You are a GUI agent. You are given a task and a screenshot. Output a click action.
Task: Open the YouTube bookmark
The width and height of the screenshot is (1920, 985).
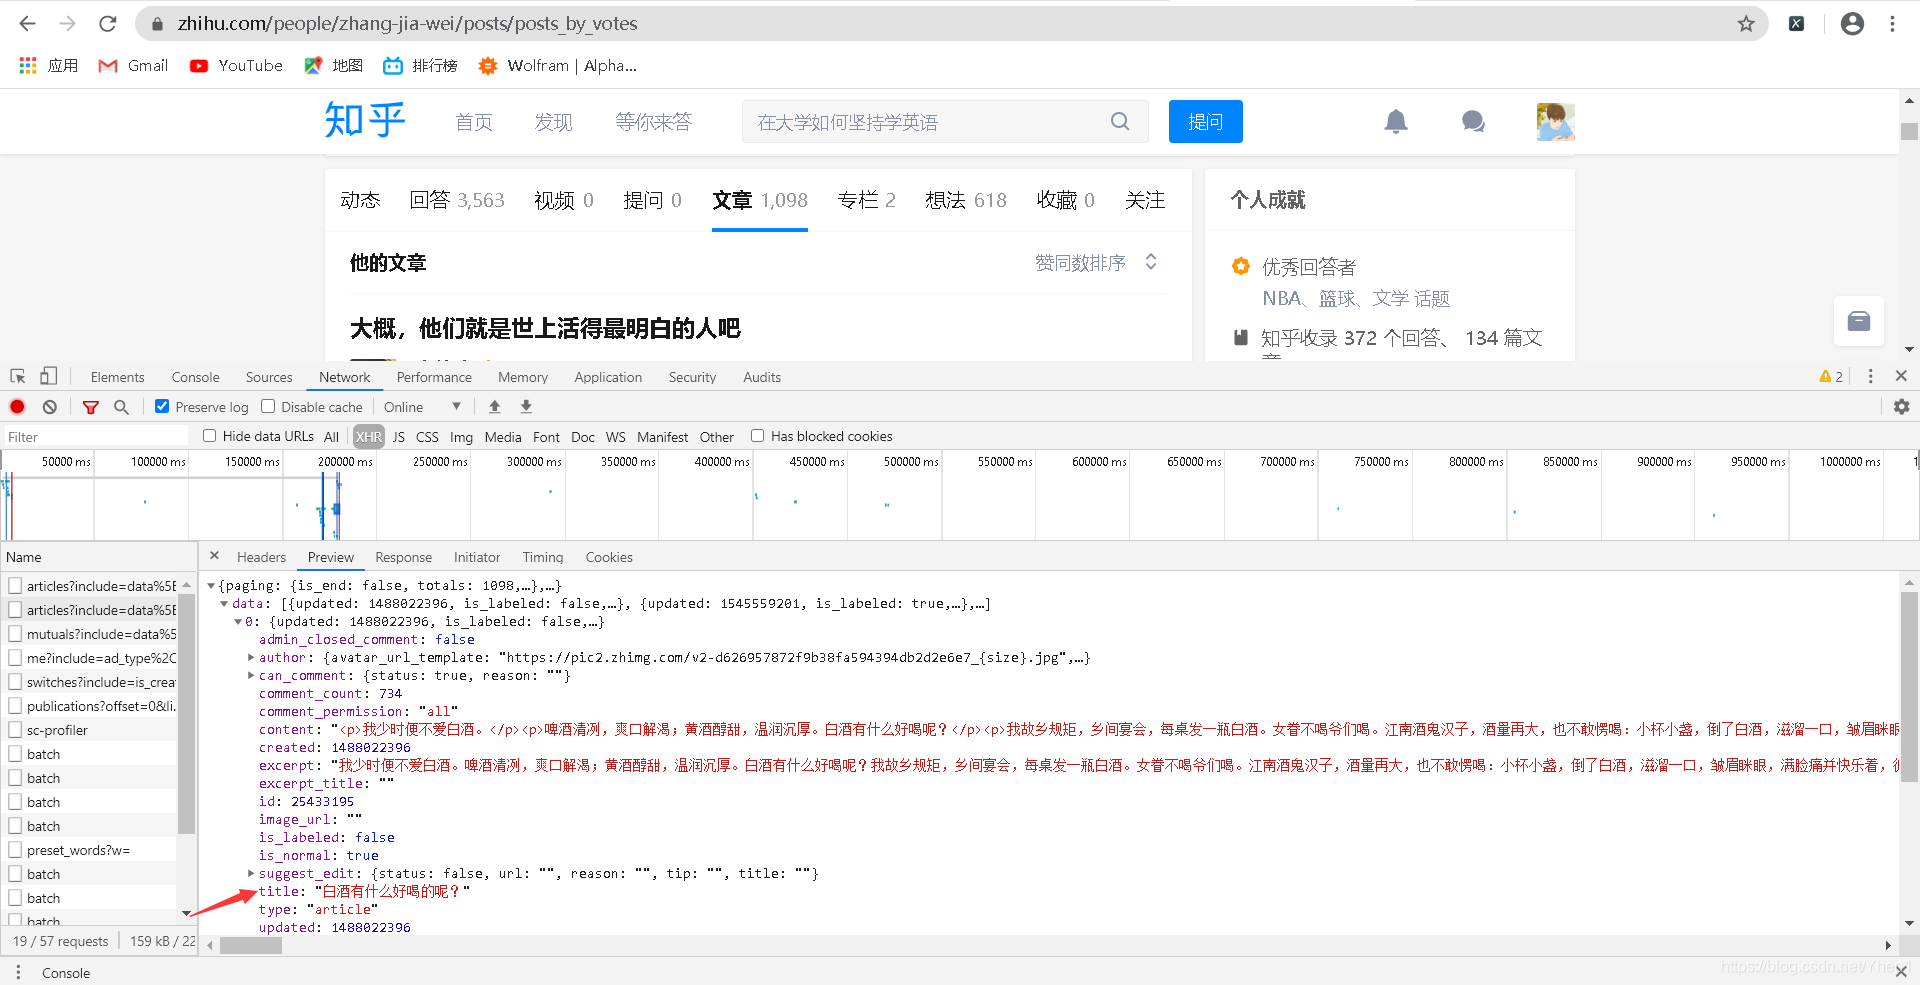coord(236,65)
